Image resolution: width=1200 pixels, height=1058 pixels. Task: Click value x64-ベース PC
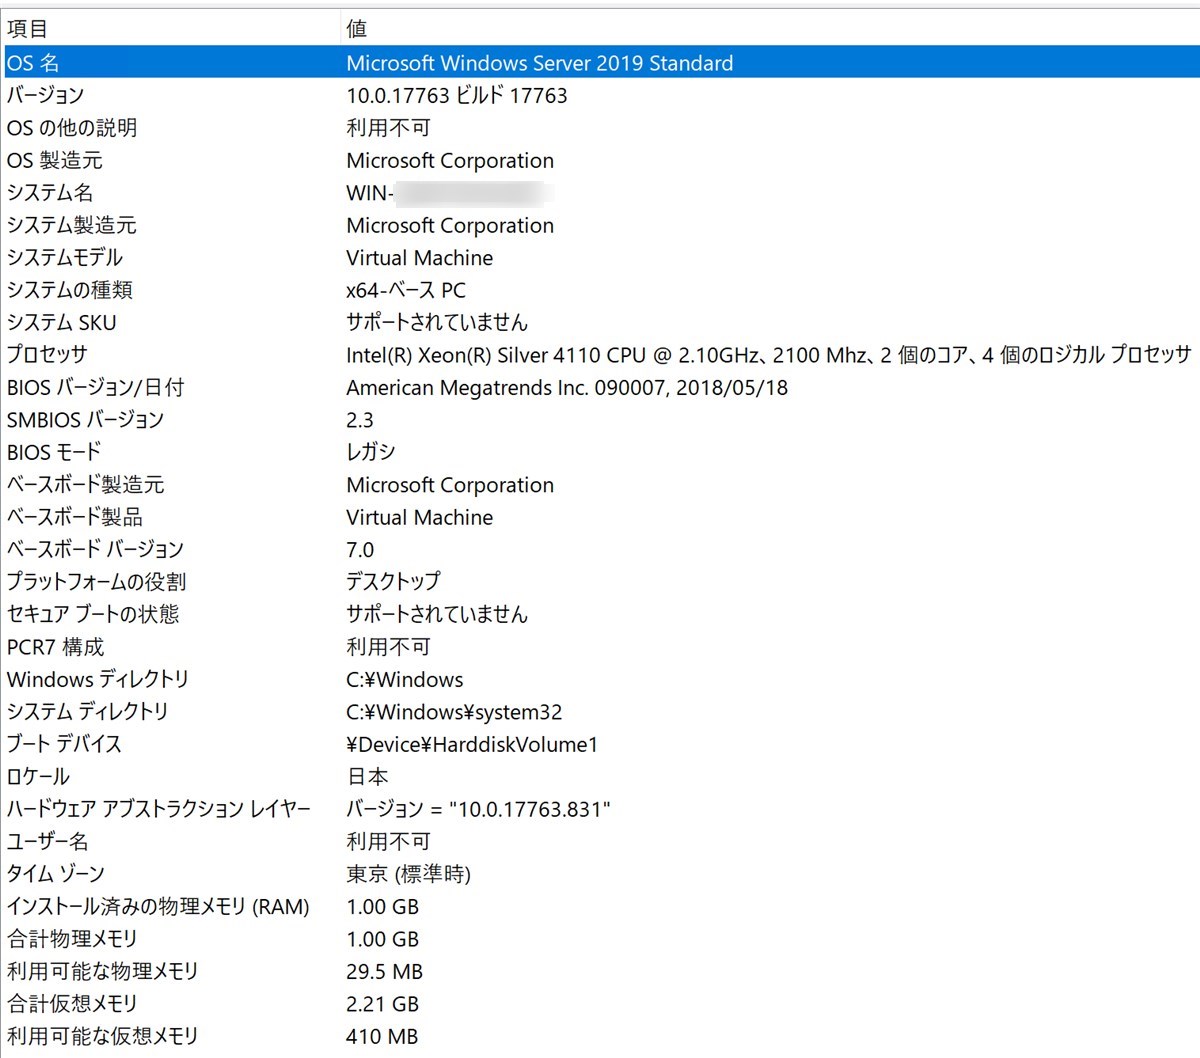(406, 290)
